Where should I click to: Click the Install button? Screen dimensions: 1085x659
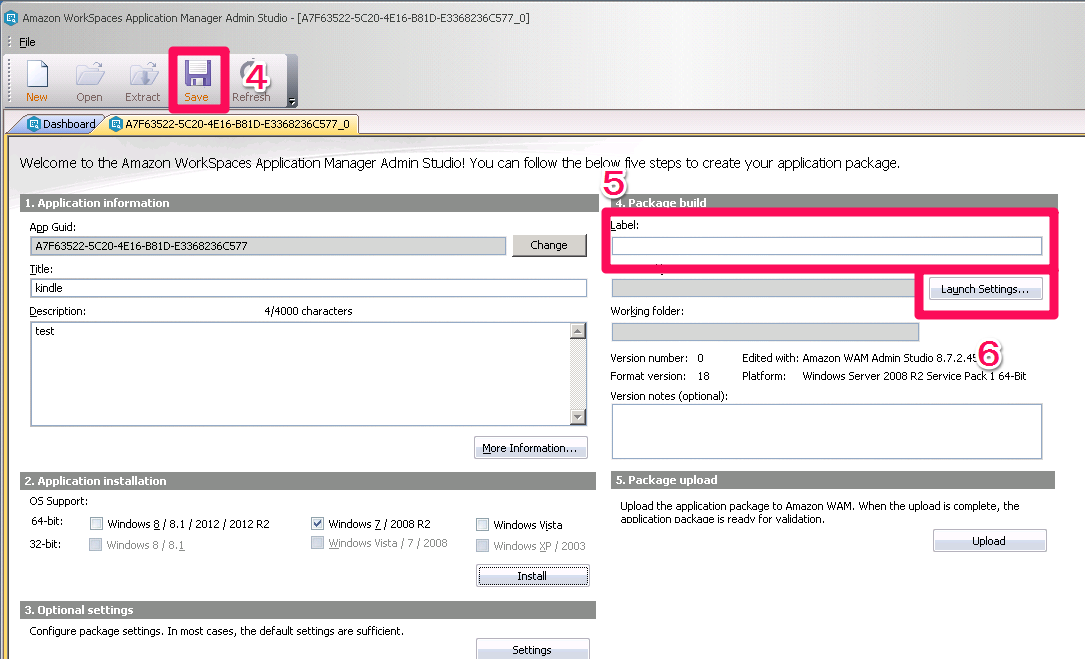click(x=532, y=576)
